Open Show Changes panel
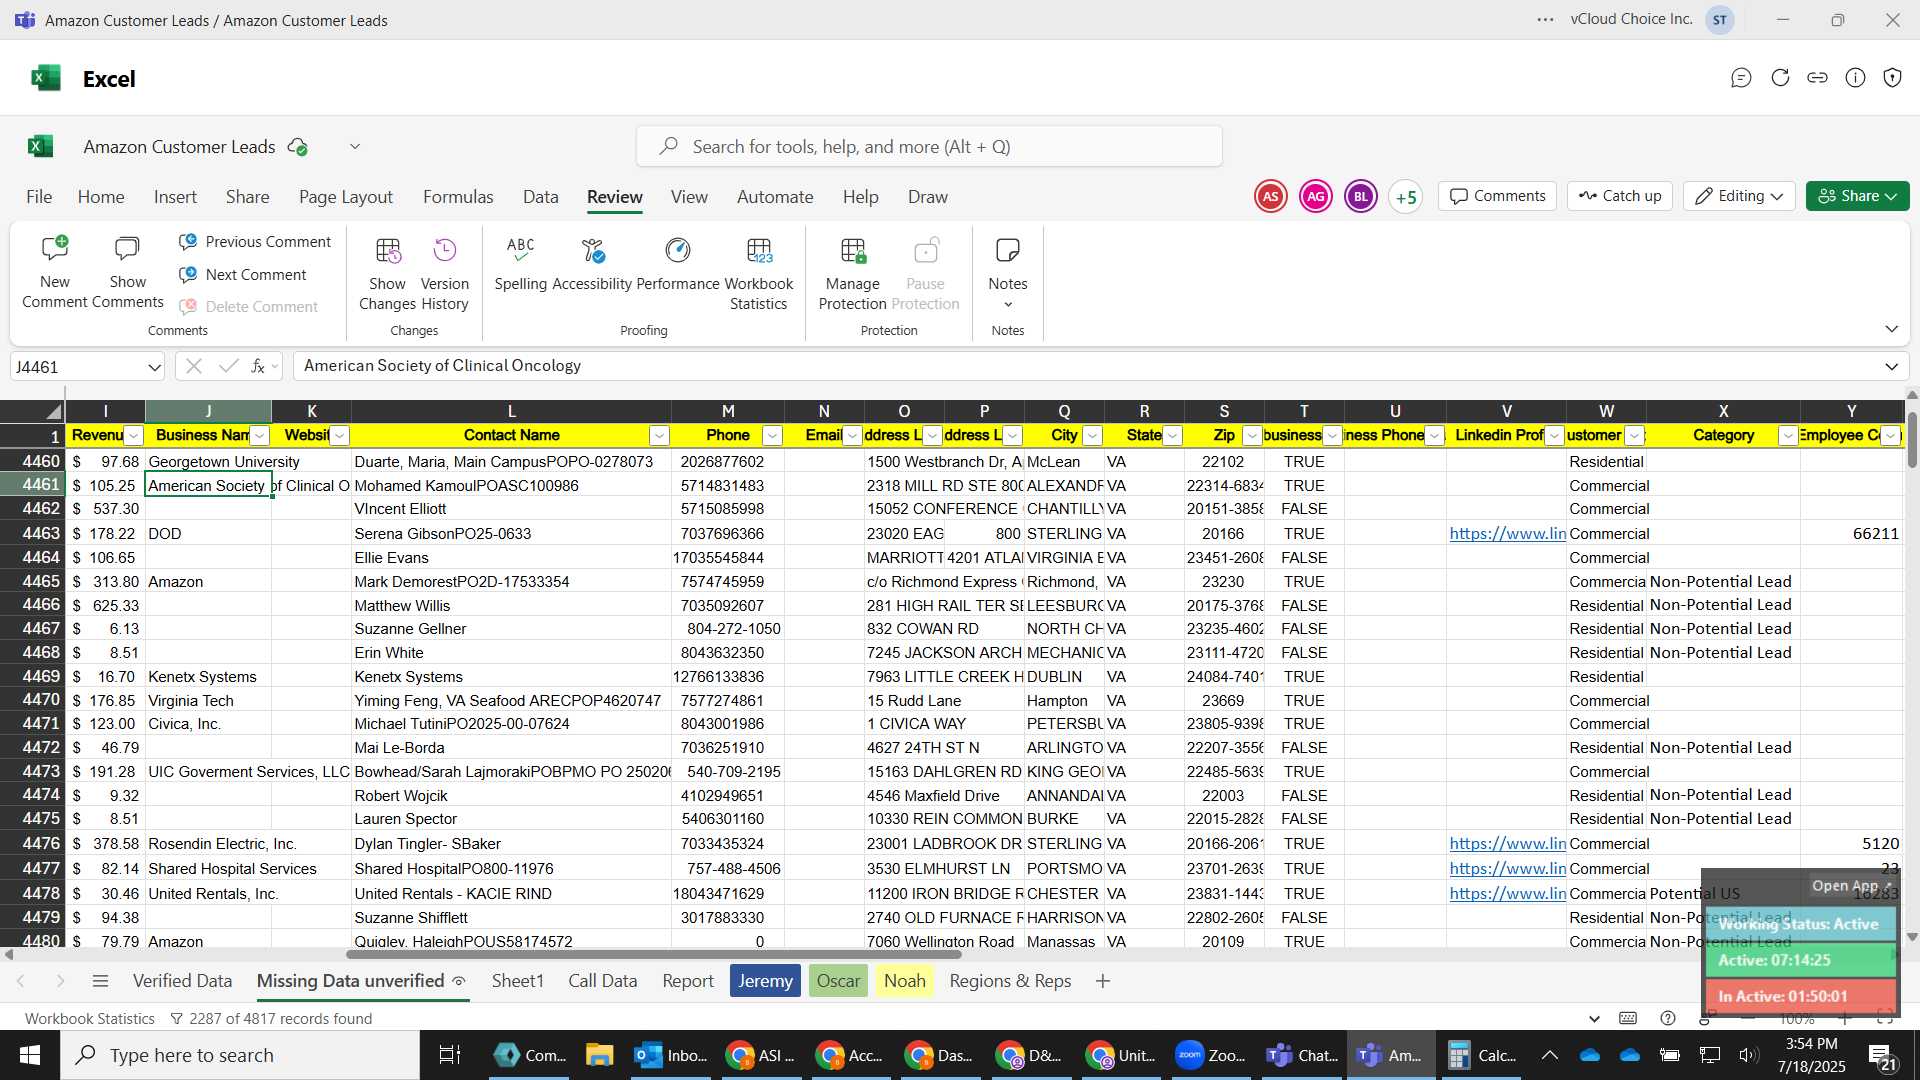 coord(387,273)
